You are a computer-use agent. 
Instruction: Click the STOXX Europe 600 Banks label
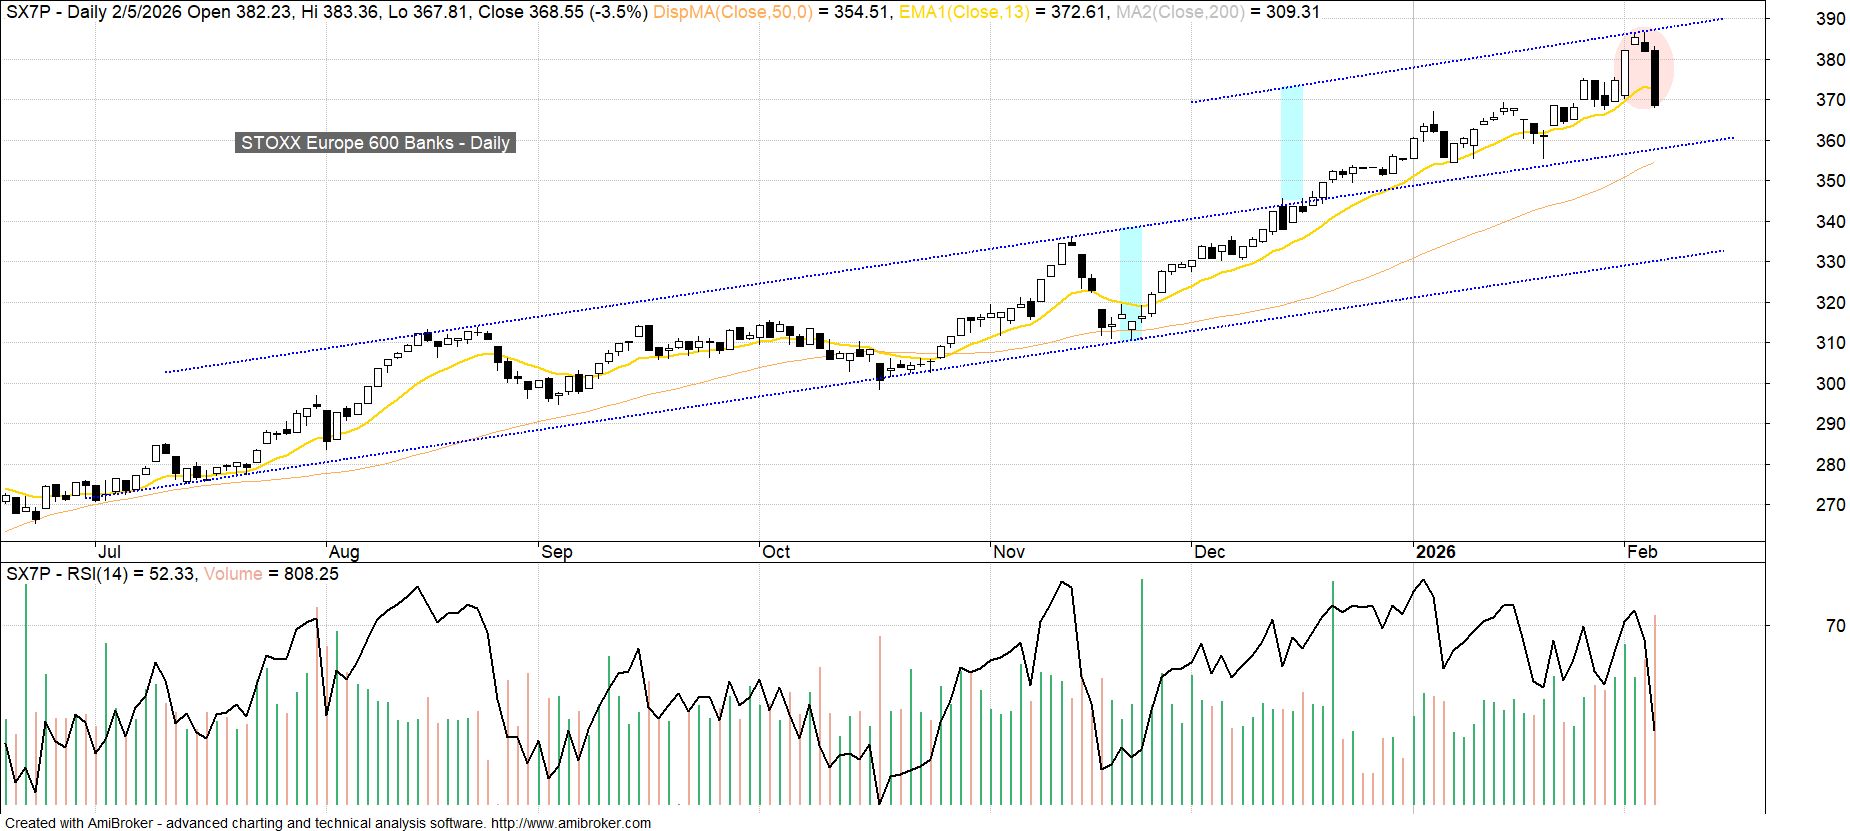pos(375,143)
